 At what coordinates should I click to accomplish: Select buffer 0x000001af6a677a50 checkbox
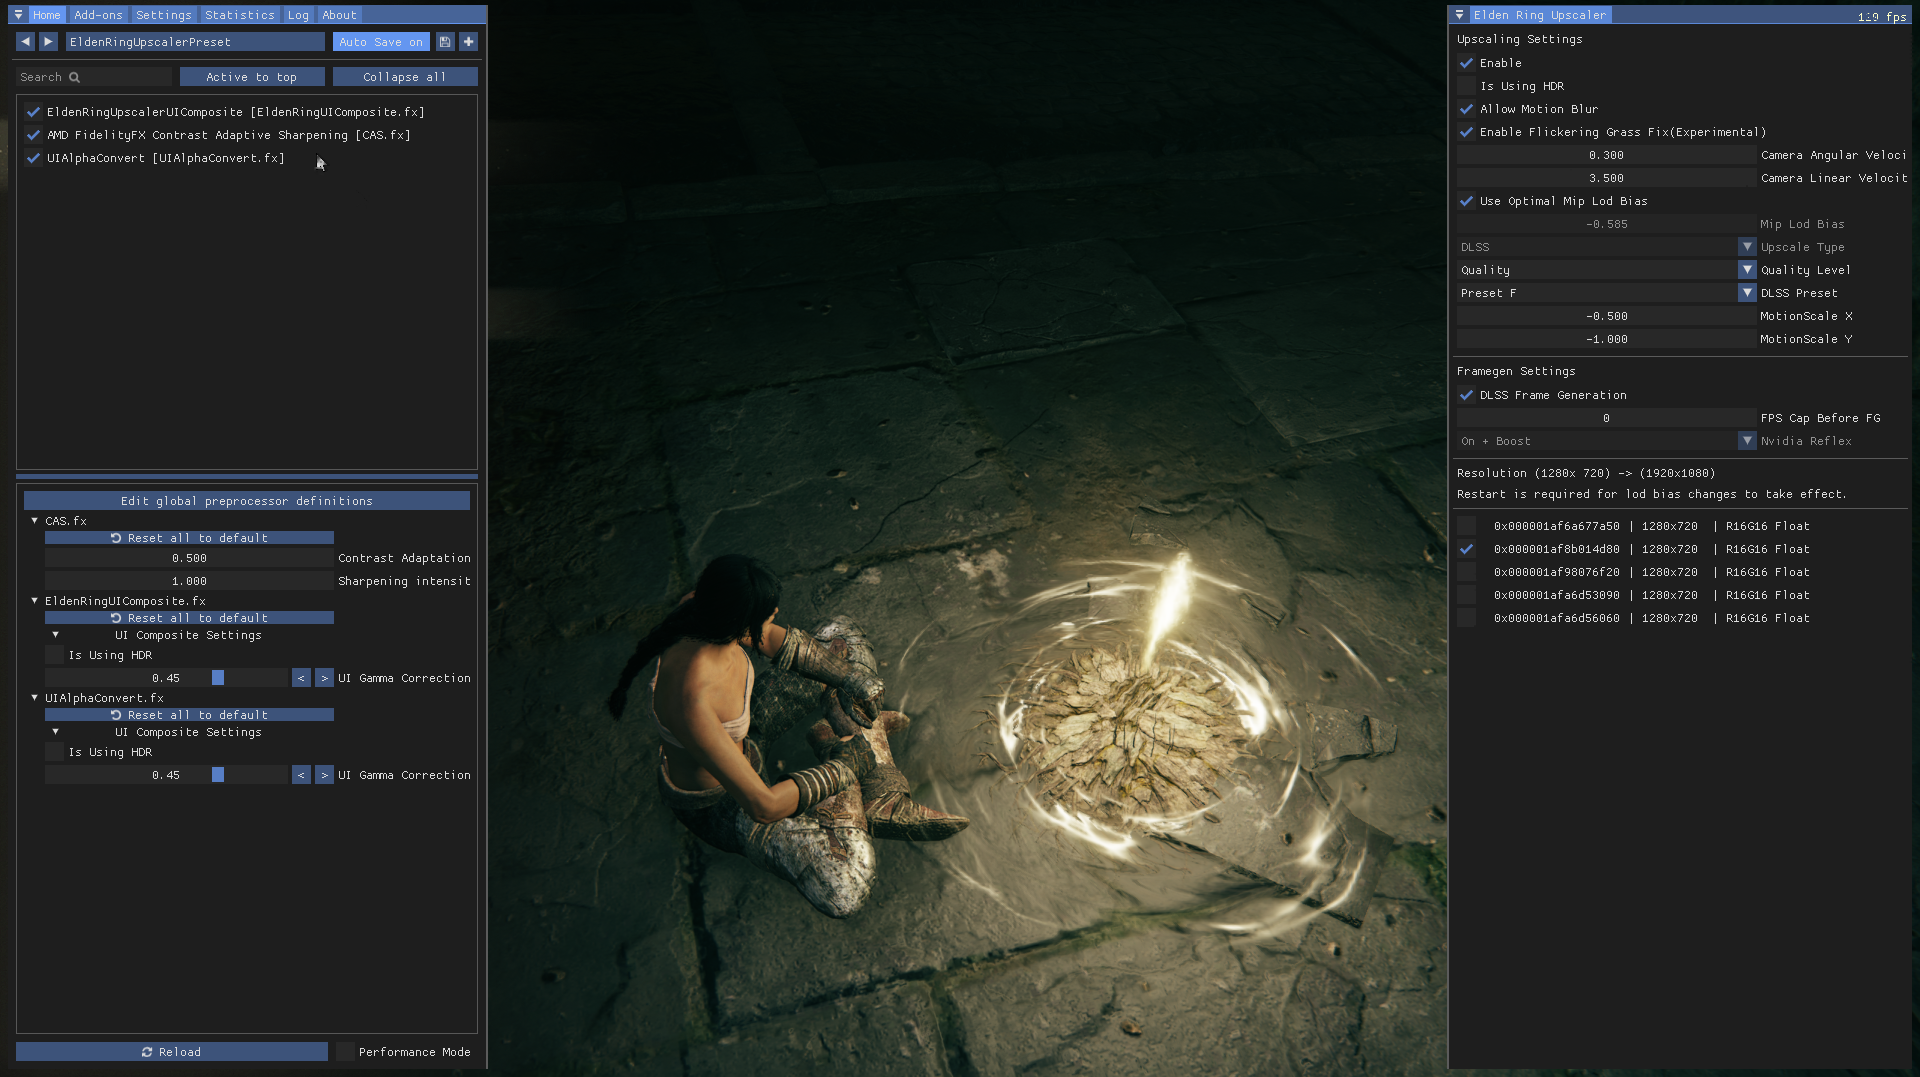pos(1466,526)
